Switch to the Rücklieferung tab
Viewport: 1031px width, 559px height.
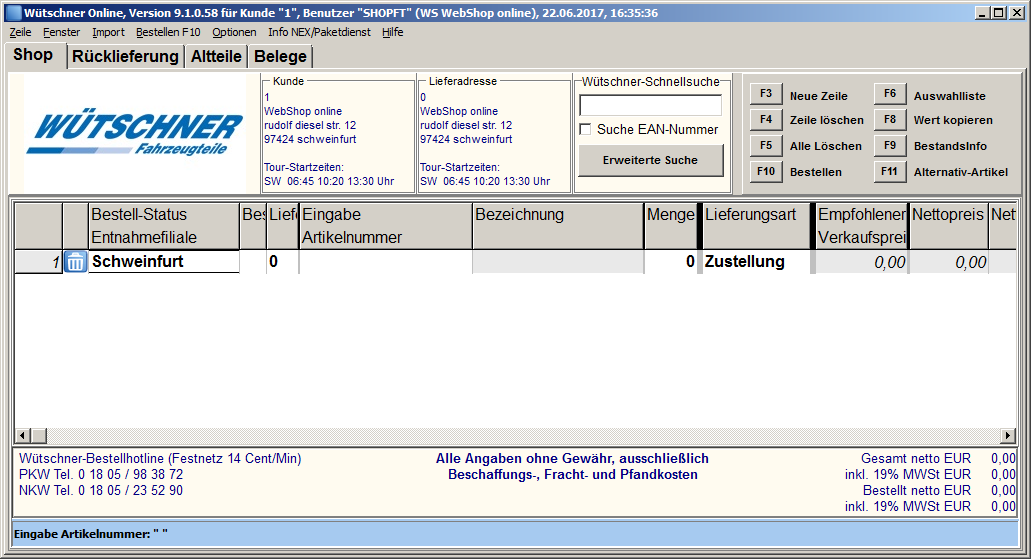point(125,57)
